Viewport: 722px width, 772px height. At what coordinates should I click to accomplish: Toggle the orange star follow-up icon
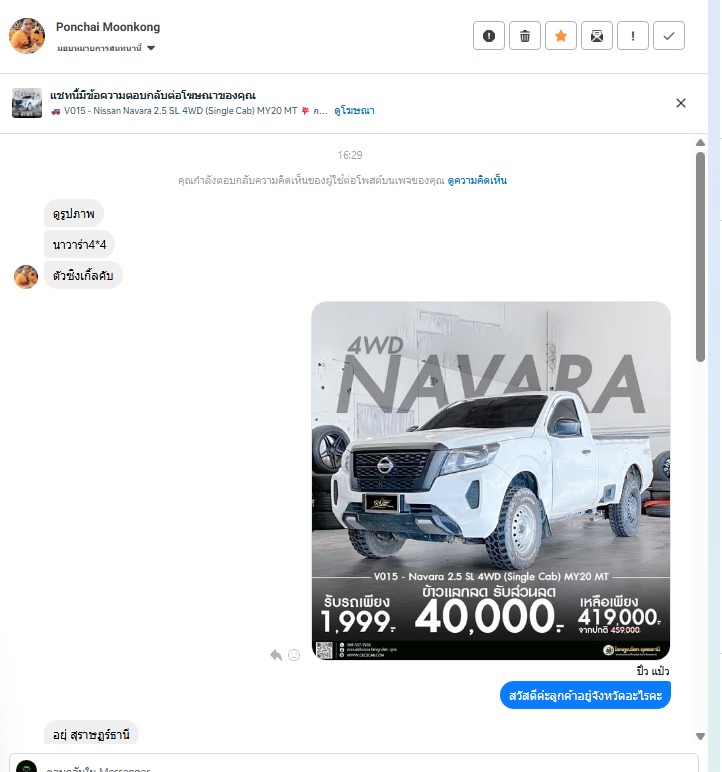point(560,36)
